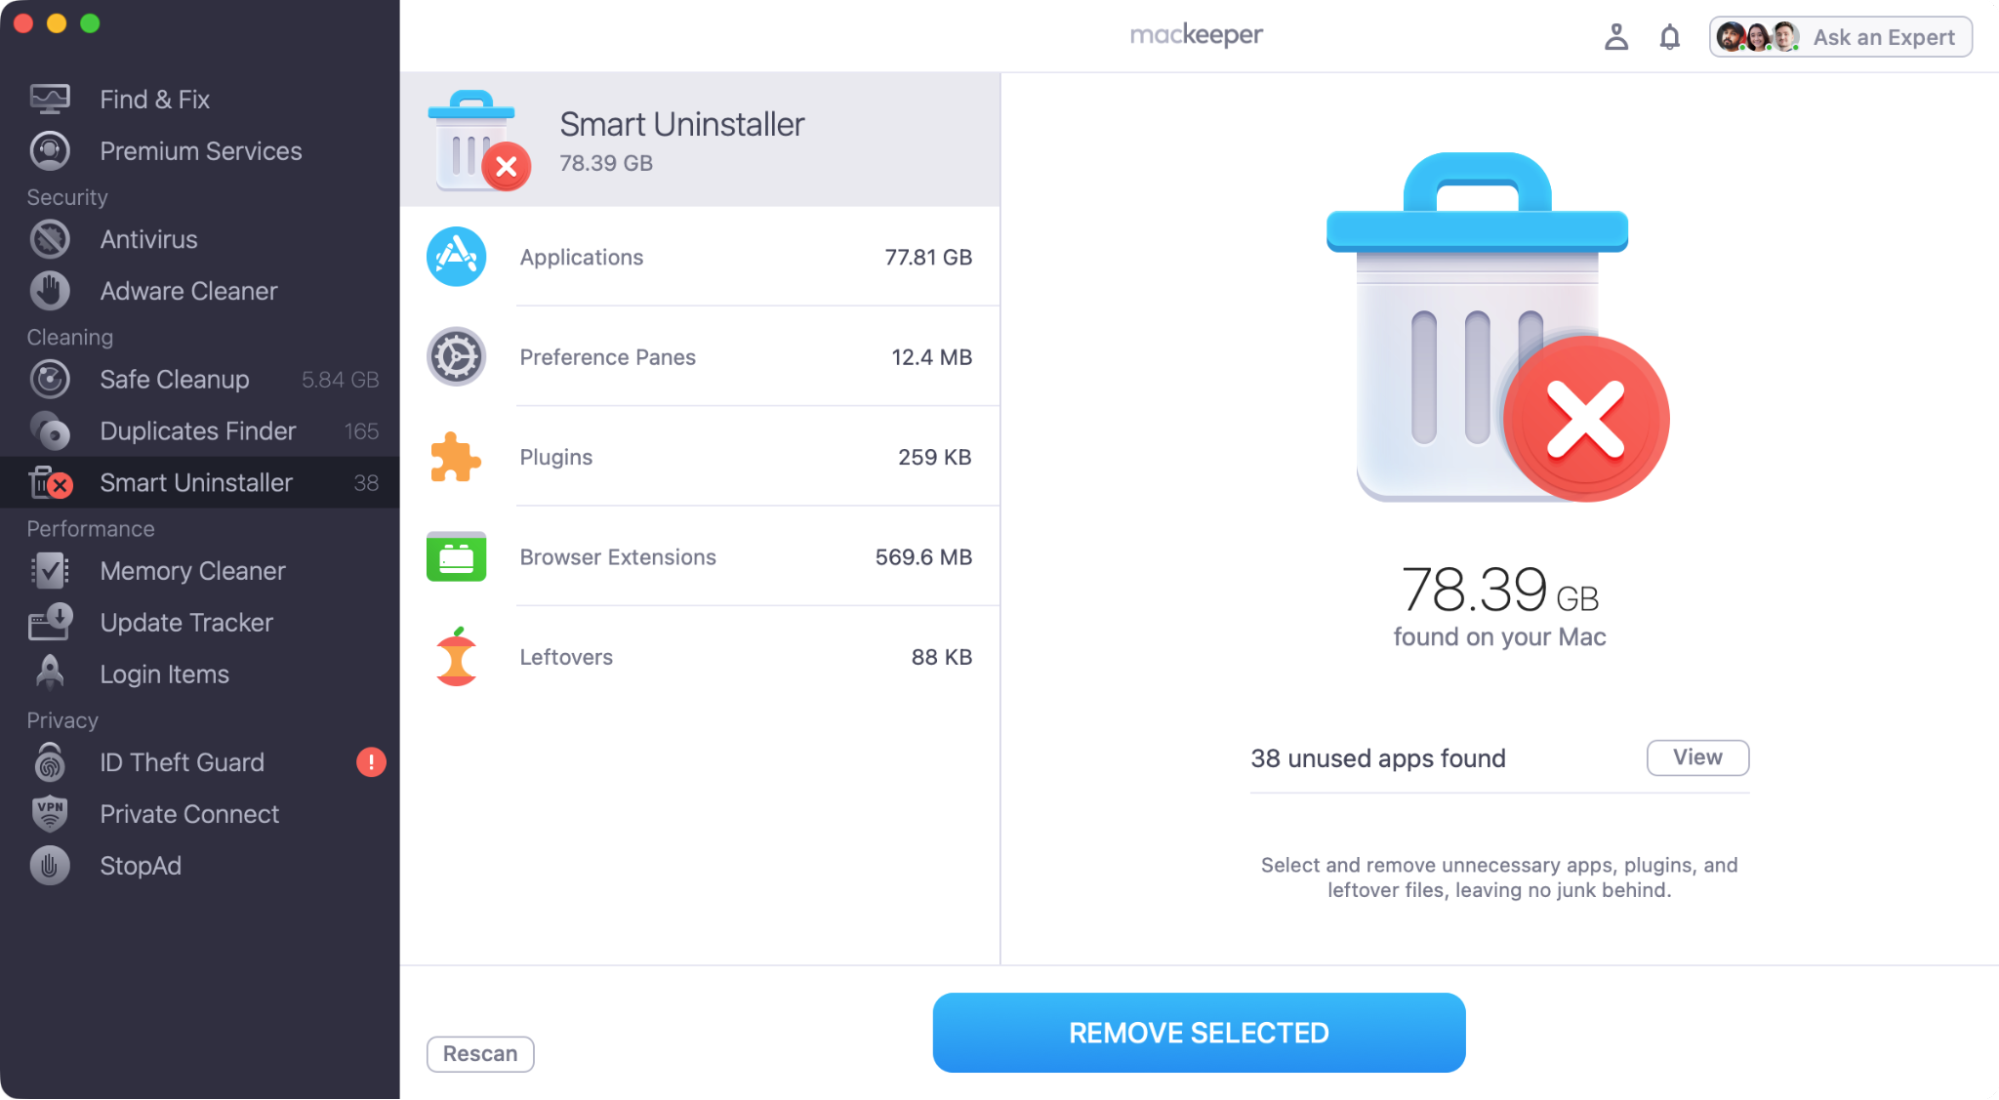Open the Applications category row
The width and height of the screenshot is (1999, 1100).
700,257
